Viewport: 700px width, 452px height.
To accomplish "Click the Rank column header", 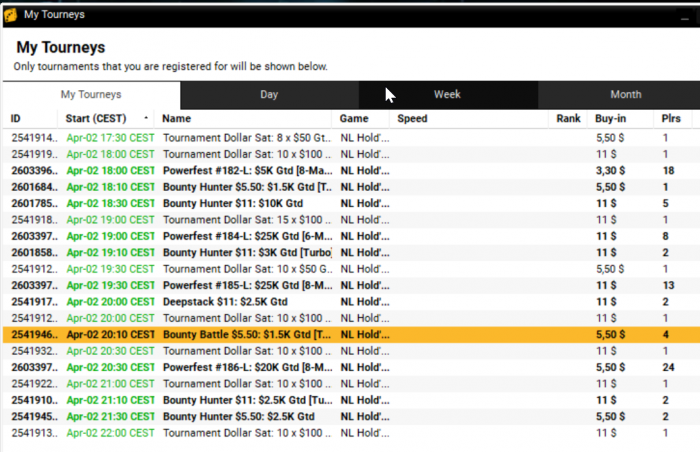I will click(x=568, y=119).
